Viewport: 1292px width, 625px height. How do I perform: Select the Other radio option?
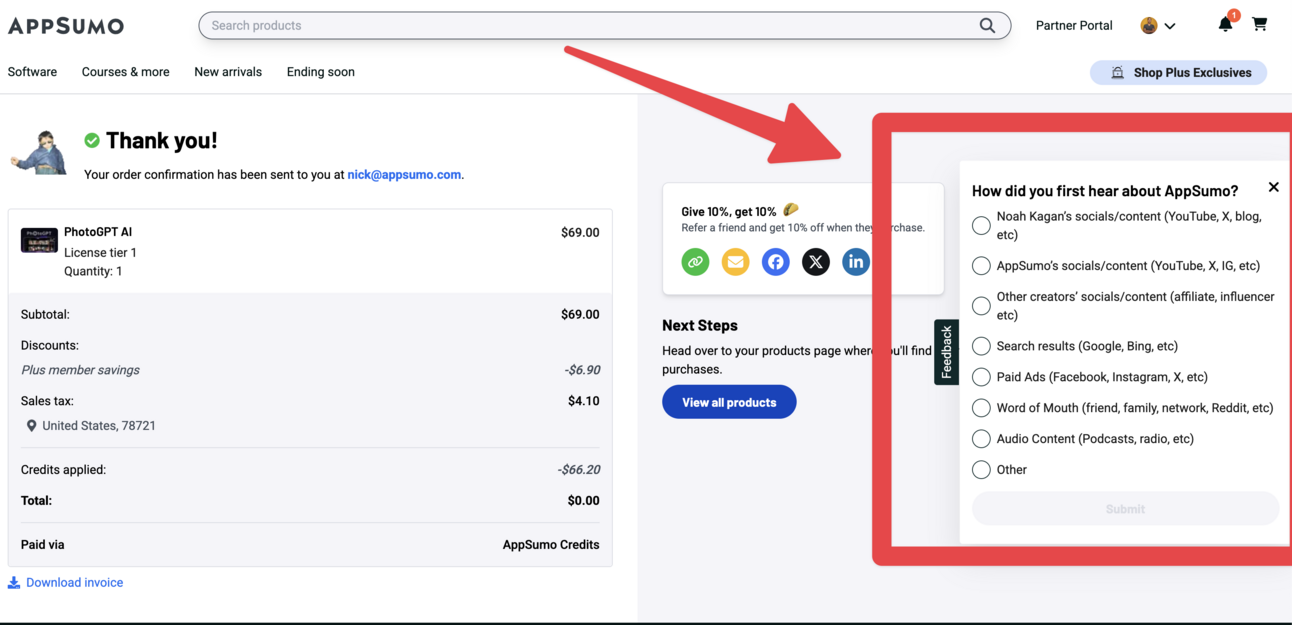(x=981, y=470)
